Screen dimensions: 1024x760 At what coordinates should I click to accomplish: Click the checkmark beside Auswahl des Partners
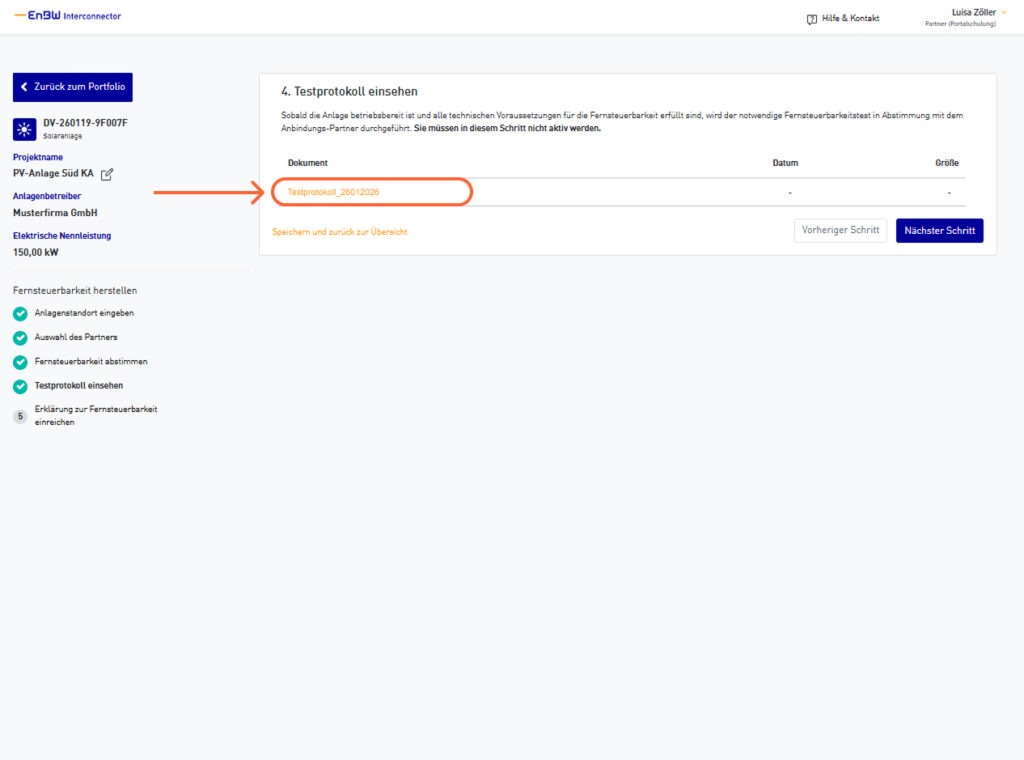point(20,337)
